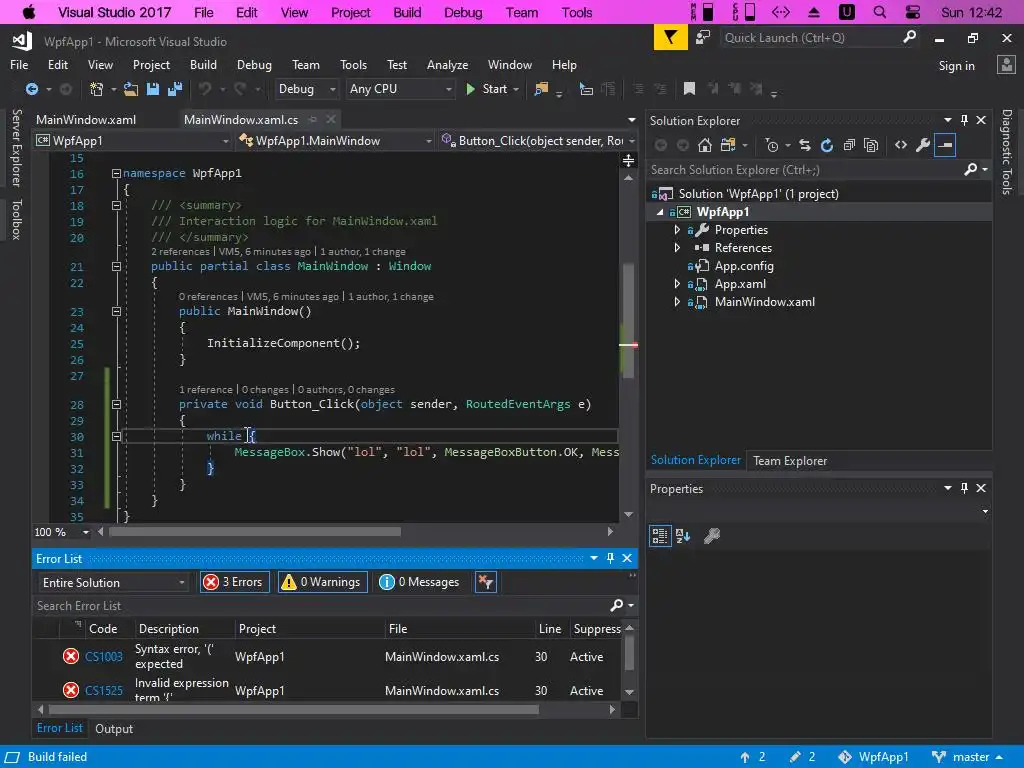Toggle Preview Selected Items in Solution Explorer
This screenshot has width=1024, height=768.
pos(945,145)
